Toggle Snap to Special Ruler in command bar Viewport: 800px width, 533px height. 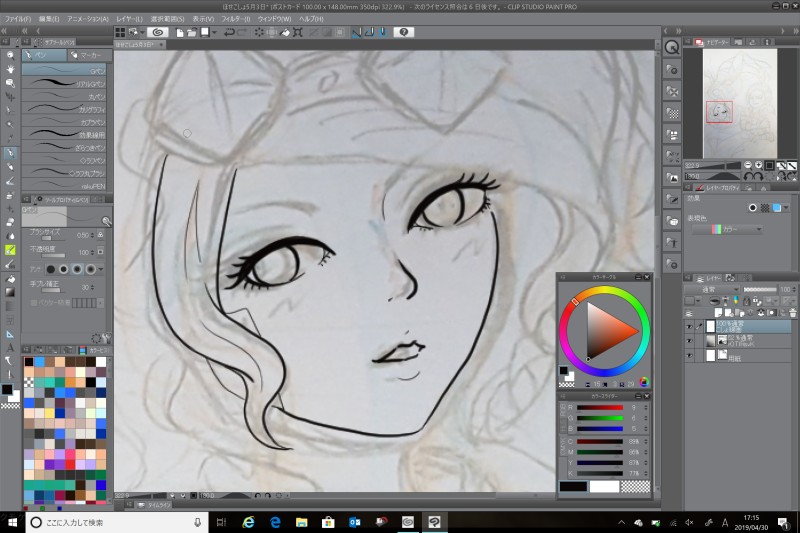point(369,32)
